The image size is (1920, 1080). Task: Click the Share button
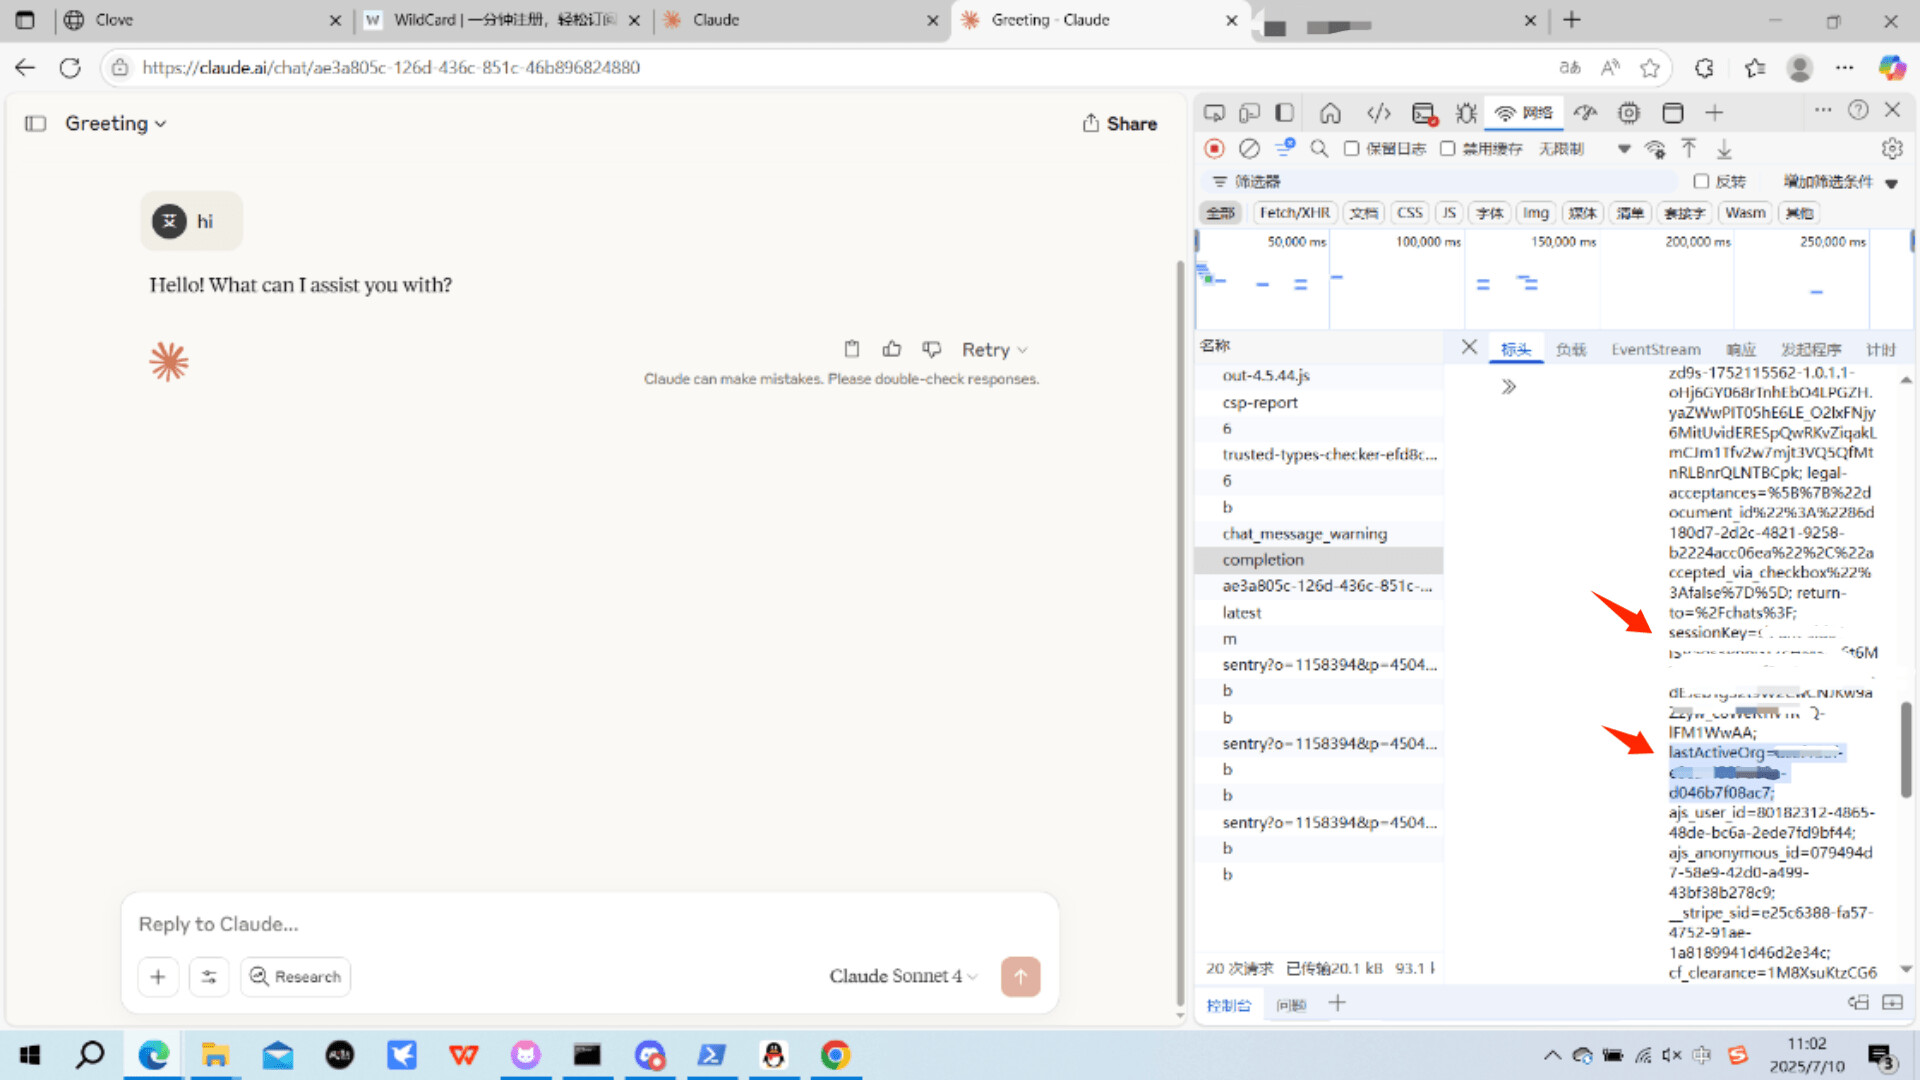point(1120,124)
